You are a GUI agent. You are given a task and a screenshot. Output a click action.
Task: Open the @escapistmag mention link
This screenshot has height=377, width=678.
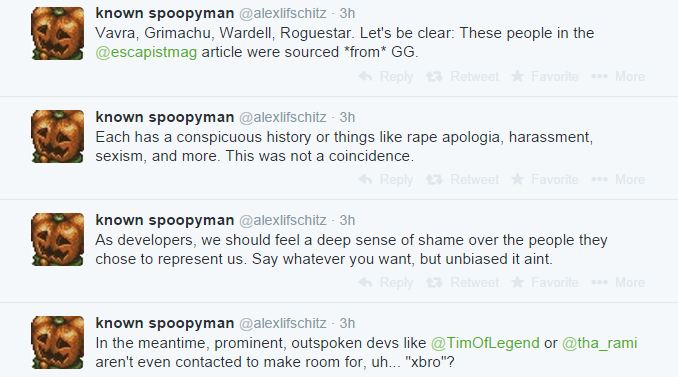click(146, 52)
